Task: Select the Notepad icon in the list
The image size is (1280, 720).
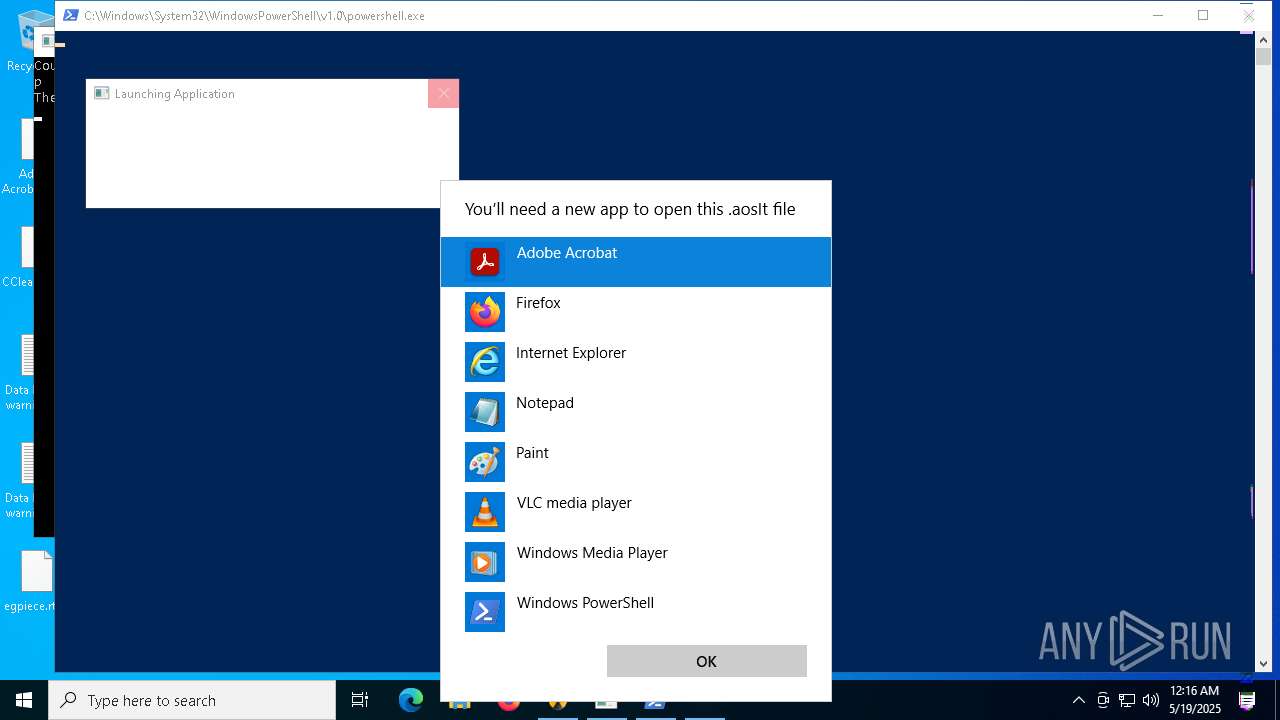Action: pyautogui.click(x=485, y=412)
